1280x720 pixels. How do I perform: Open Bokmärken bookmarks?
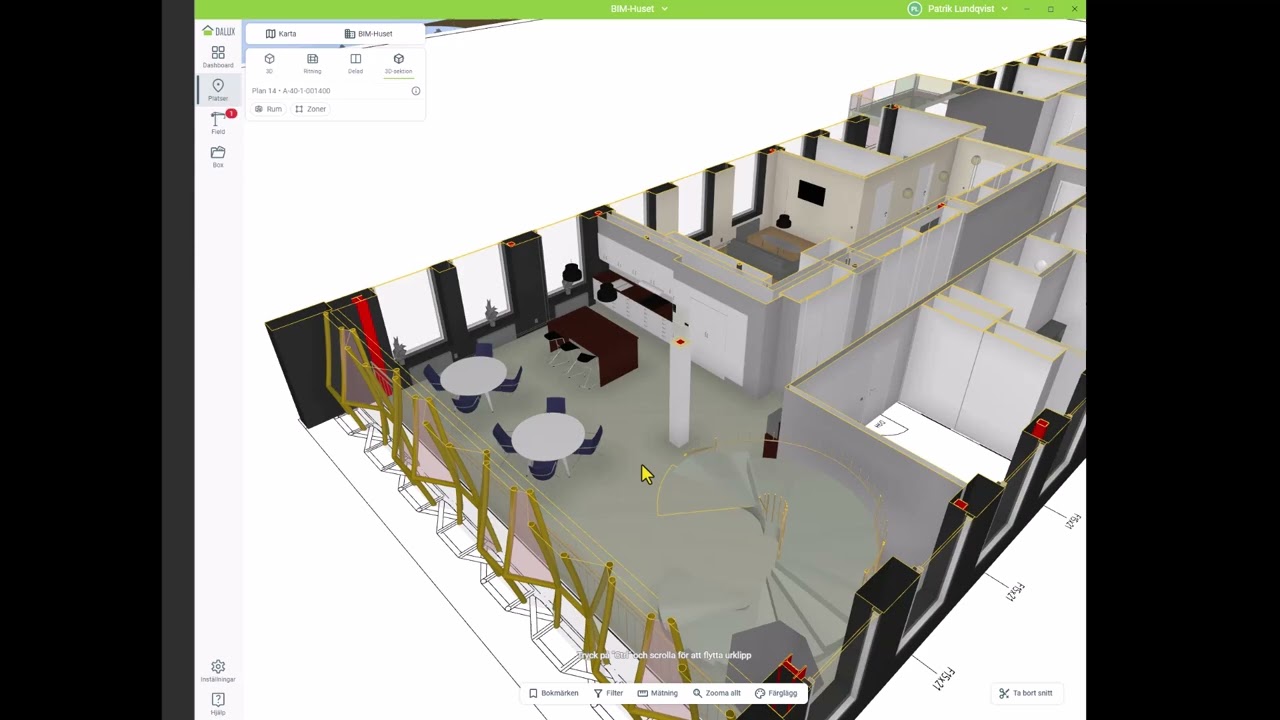tap(554, 693)
